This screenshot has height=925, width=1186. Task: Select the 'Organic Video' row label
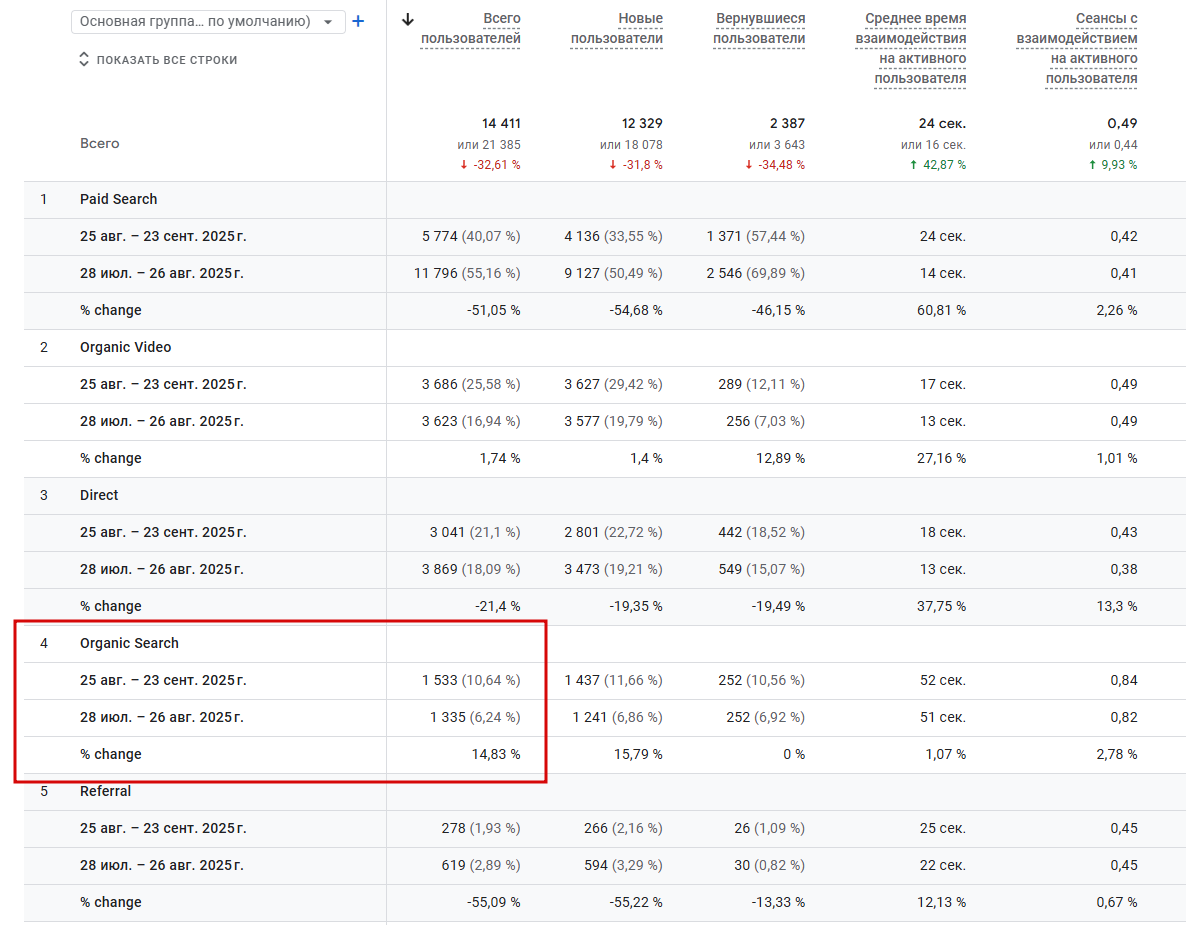coord(126,347)
